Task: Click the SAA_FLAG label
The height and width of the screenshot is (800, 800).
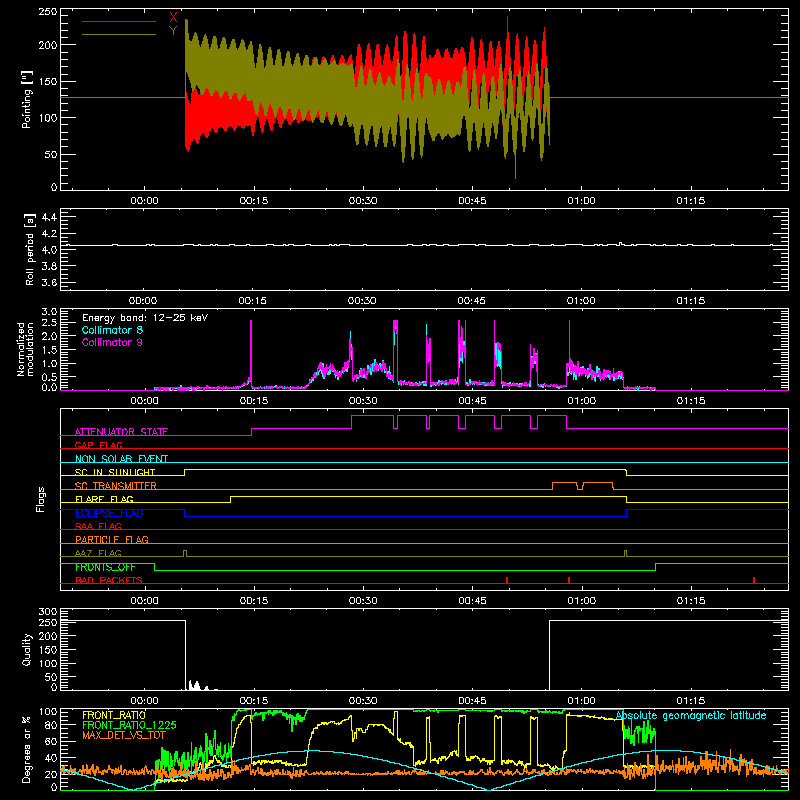Action: pos(98,526)
